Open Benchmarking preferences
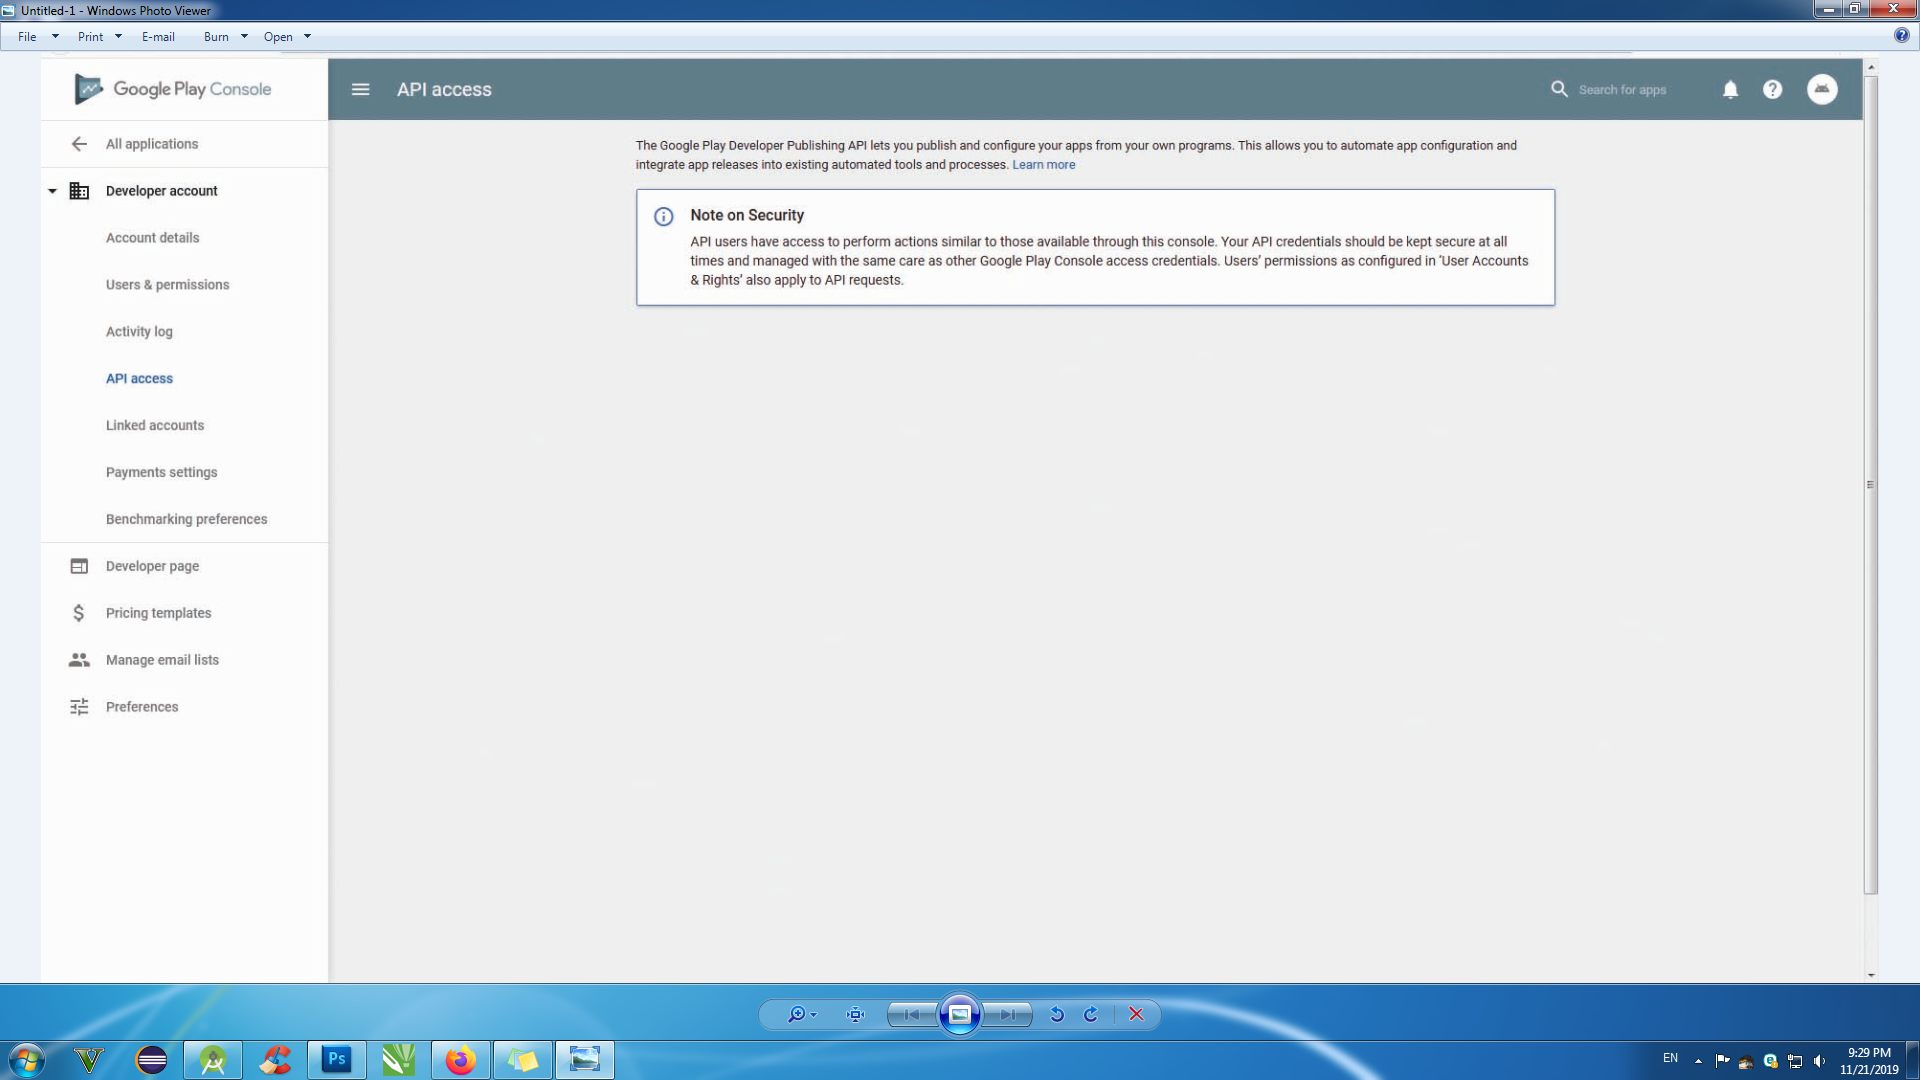This screenshot has width=1920, height=1080. point(186,520)
